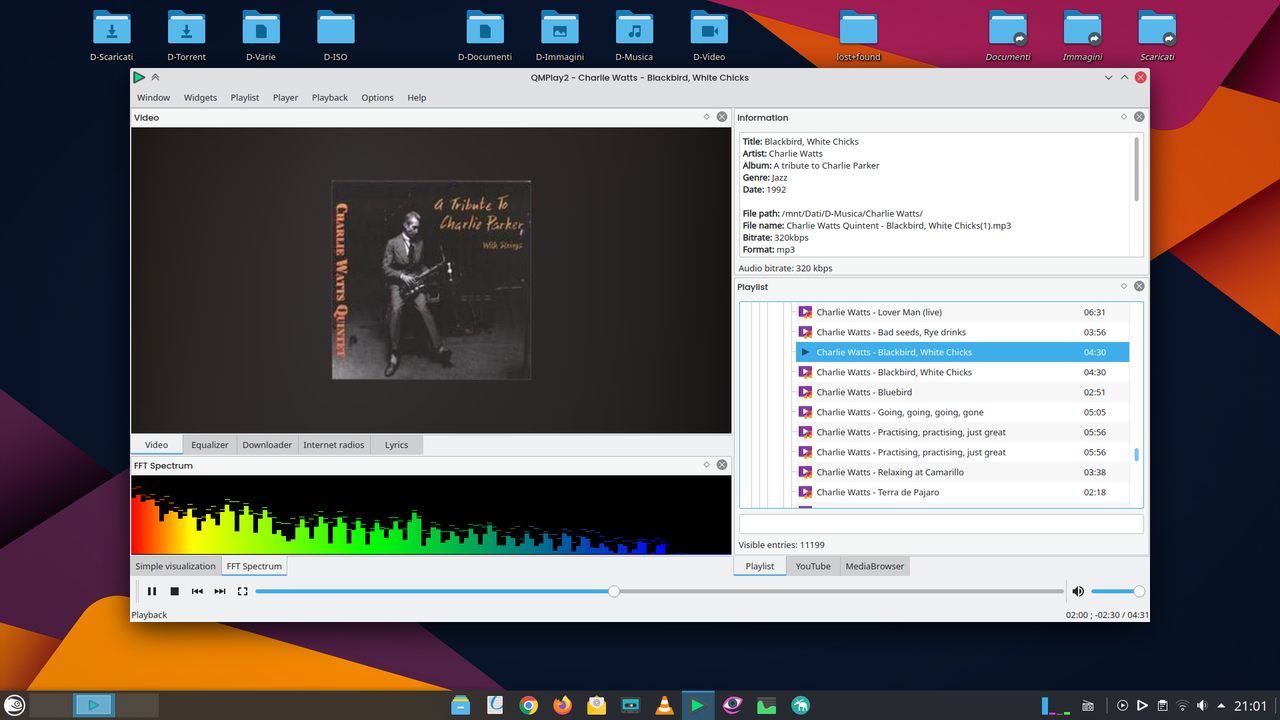This screenshot has width=1280, height=720.
Task: Float the Playlist panel
Action: pos(1123,286)
